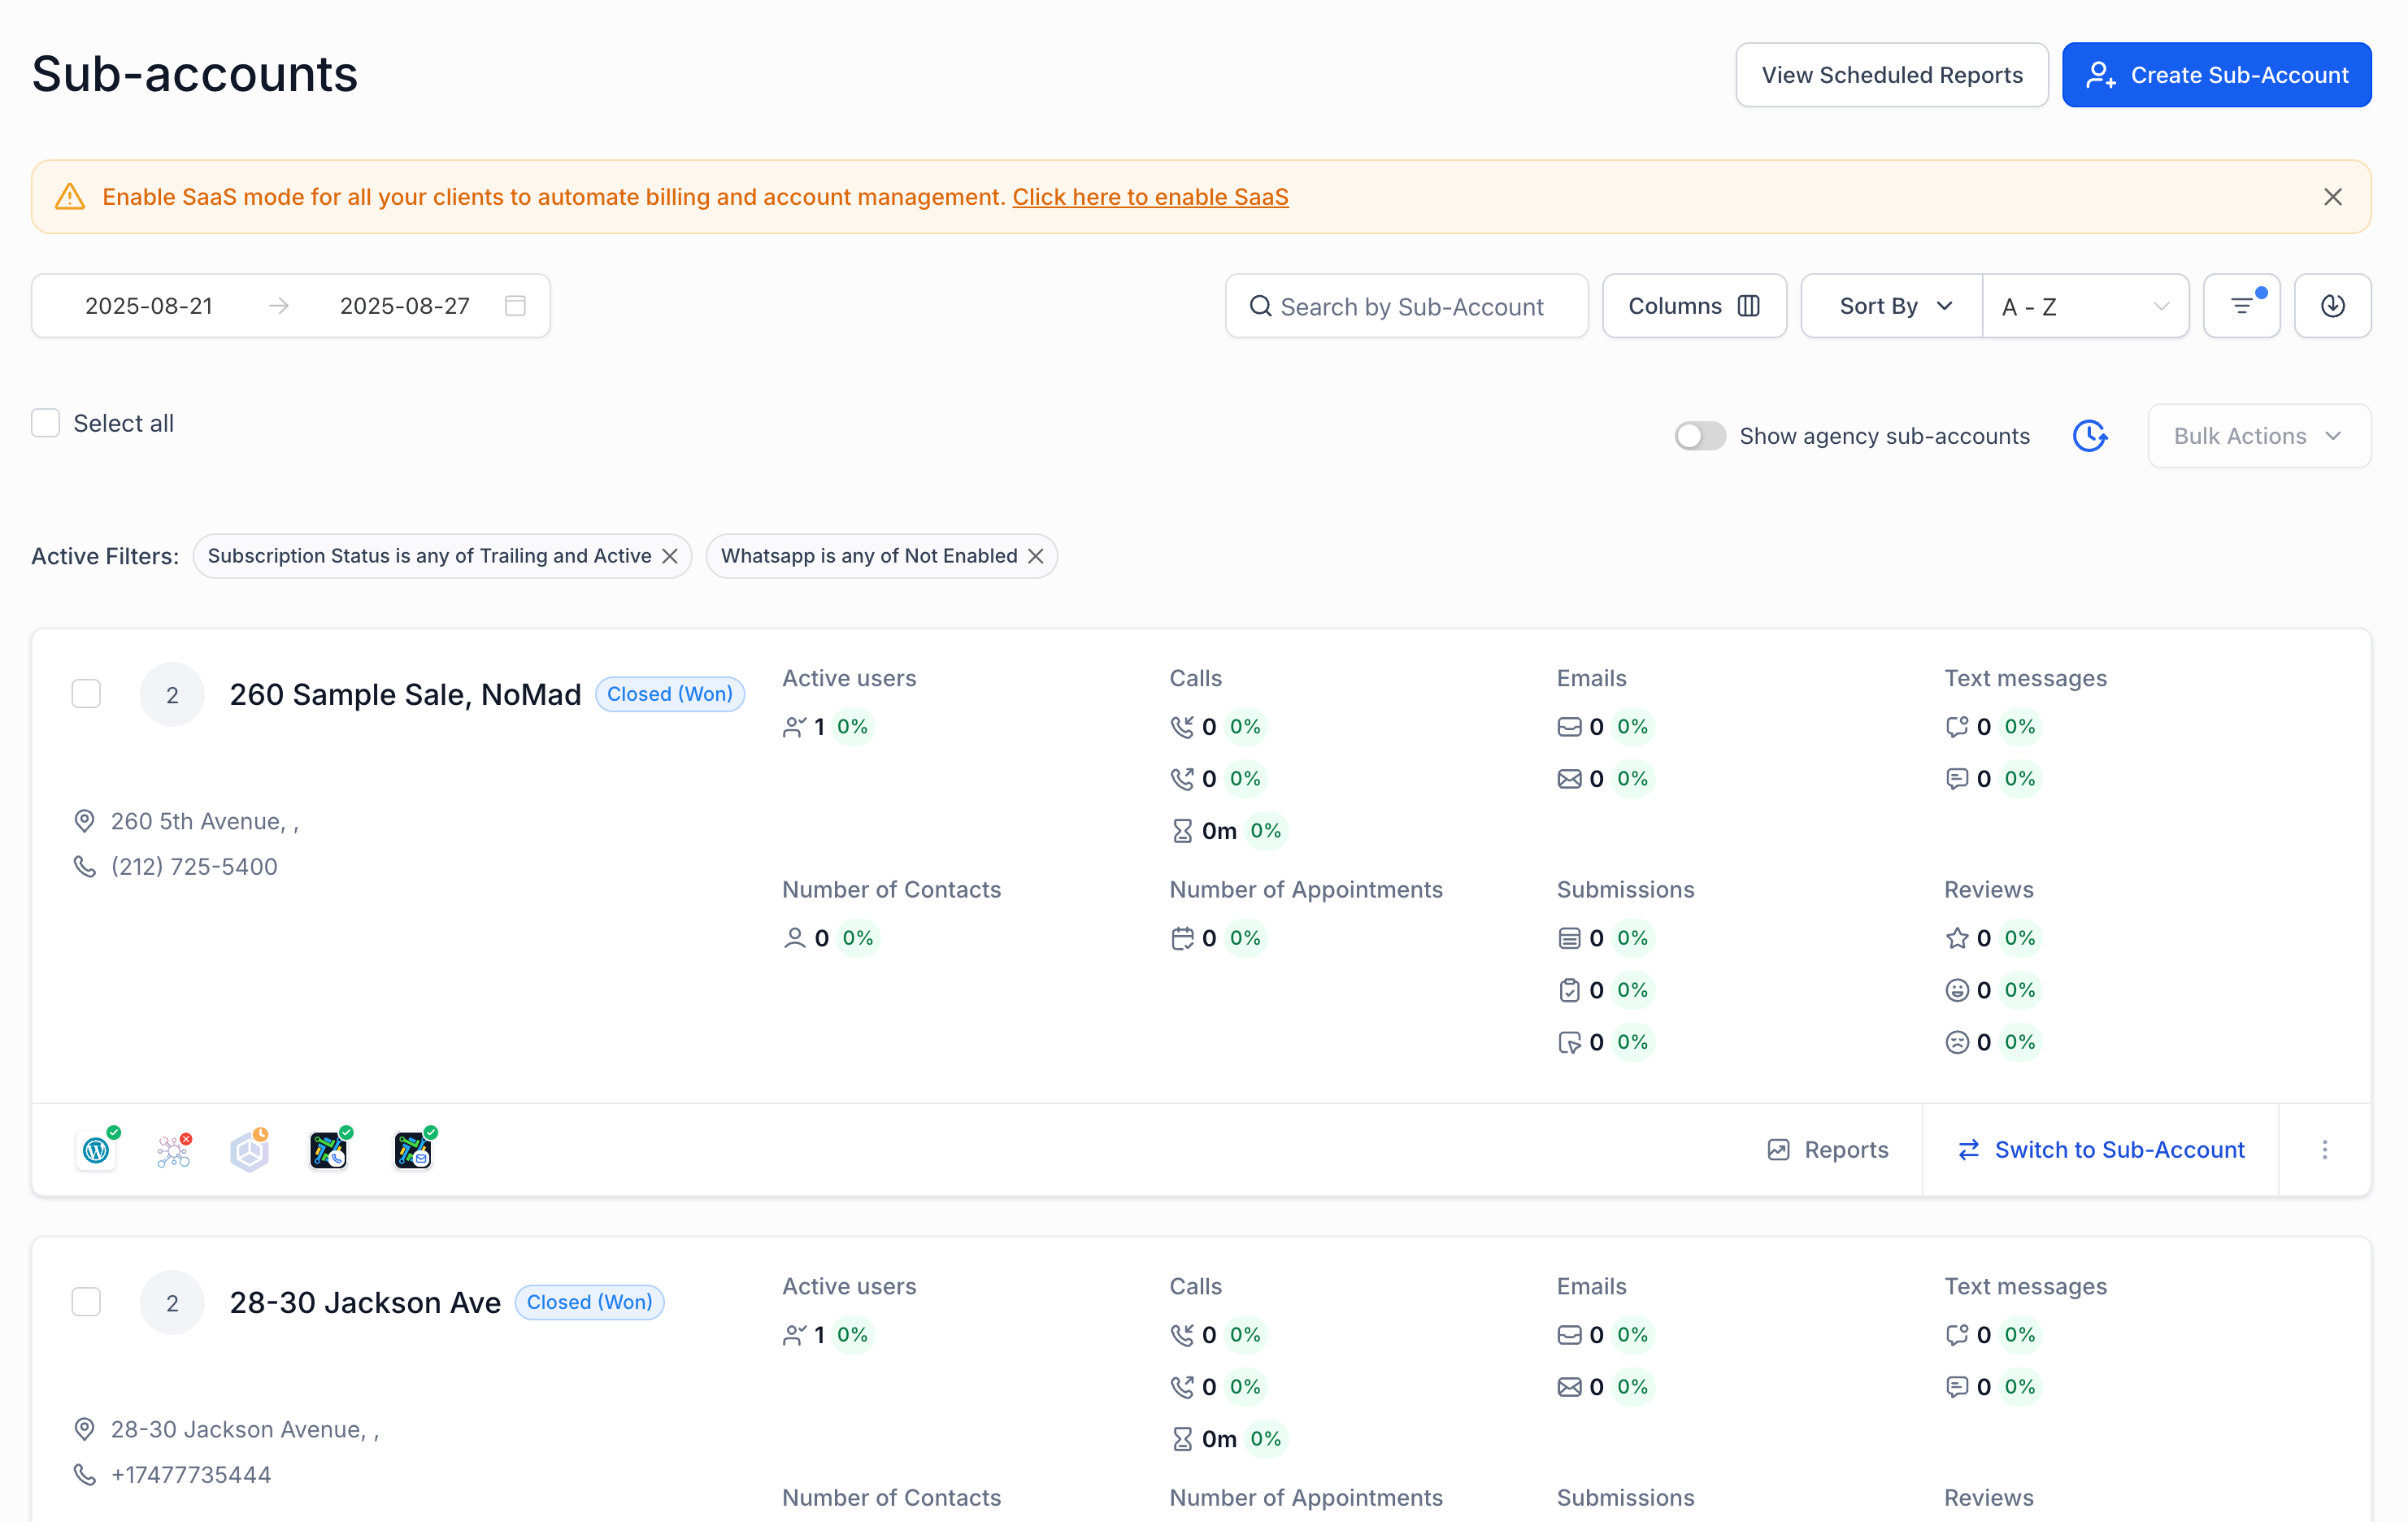Image resolution: width=2408 pixels, height=1522 pixels.
Task: Tick the 28-30 Jackson Ave checkbox
Action: 87,1302
